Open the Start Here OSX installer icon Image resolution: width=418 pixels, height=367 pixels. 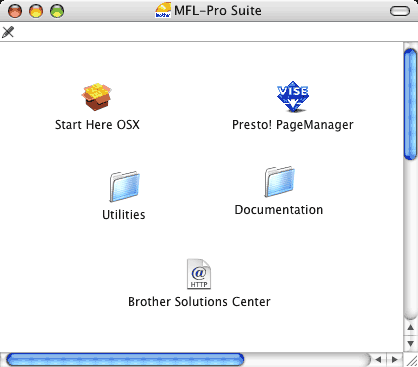point(97,97)
